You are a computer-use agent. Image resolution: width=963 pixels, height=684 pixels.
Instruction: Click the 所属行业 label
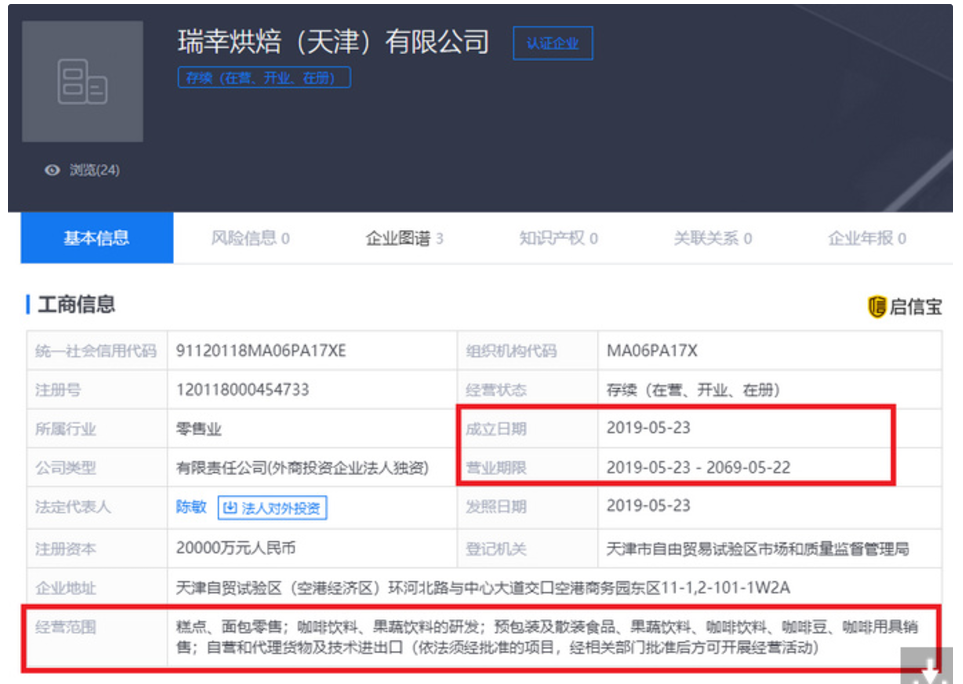tap(66, 429)
